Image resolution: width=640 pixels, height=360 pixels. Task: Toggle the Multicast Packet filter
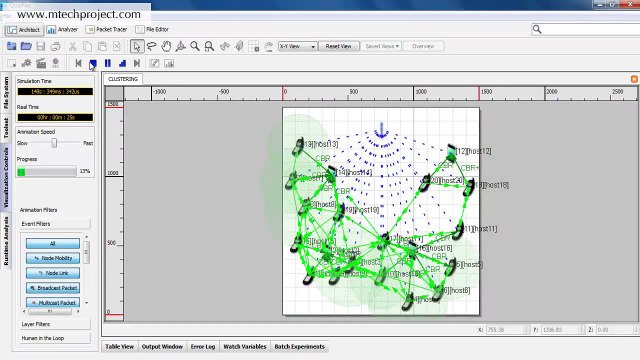[53, 302]
